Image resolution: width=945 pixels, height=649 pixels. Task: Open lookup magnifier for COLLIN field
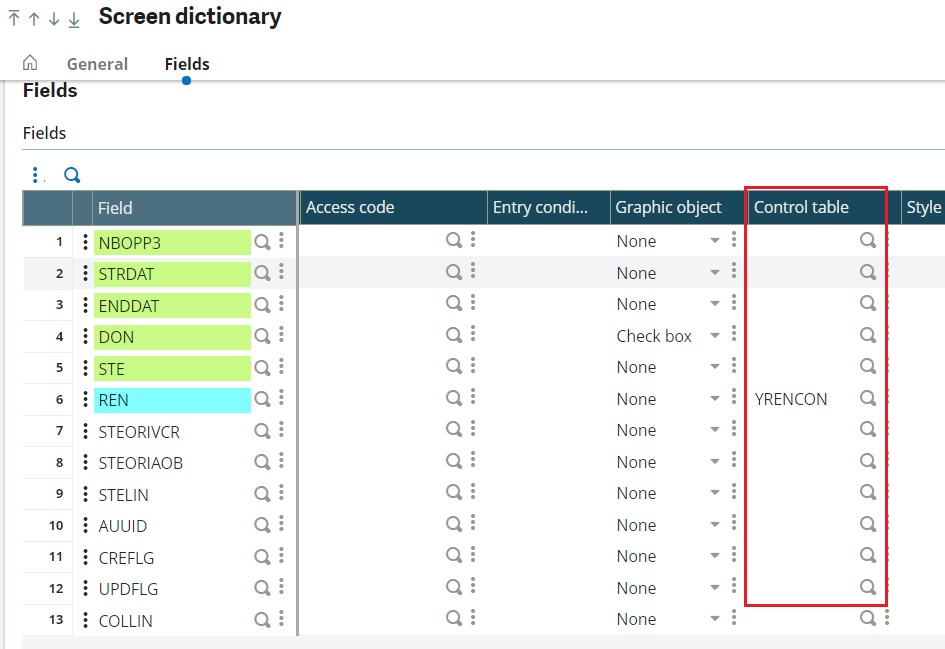262,619
